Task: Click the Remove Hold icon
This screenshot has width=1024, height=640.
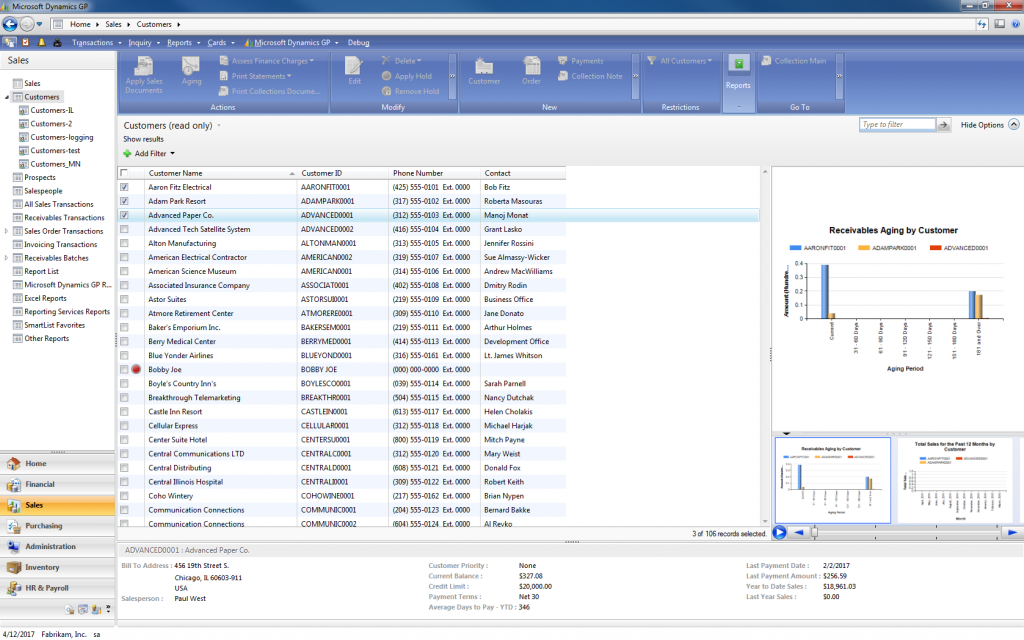Action: 387,91
